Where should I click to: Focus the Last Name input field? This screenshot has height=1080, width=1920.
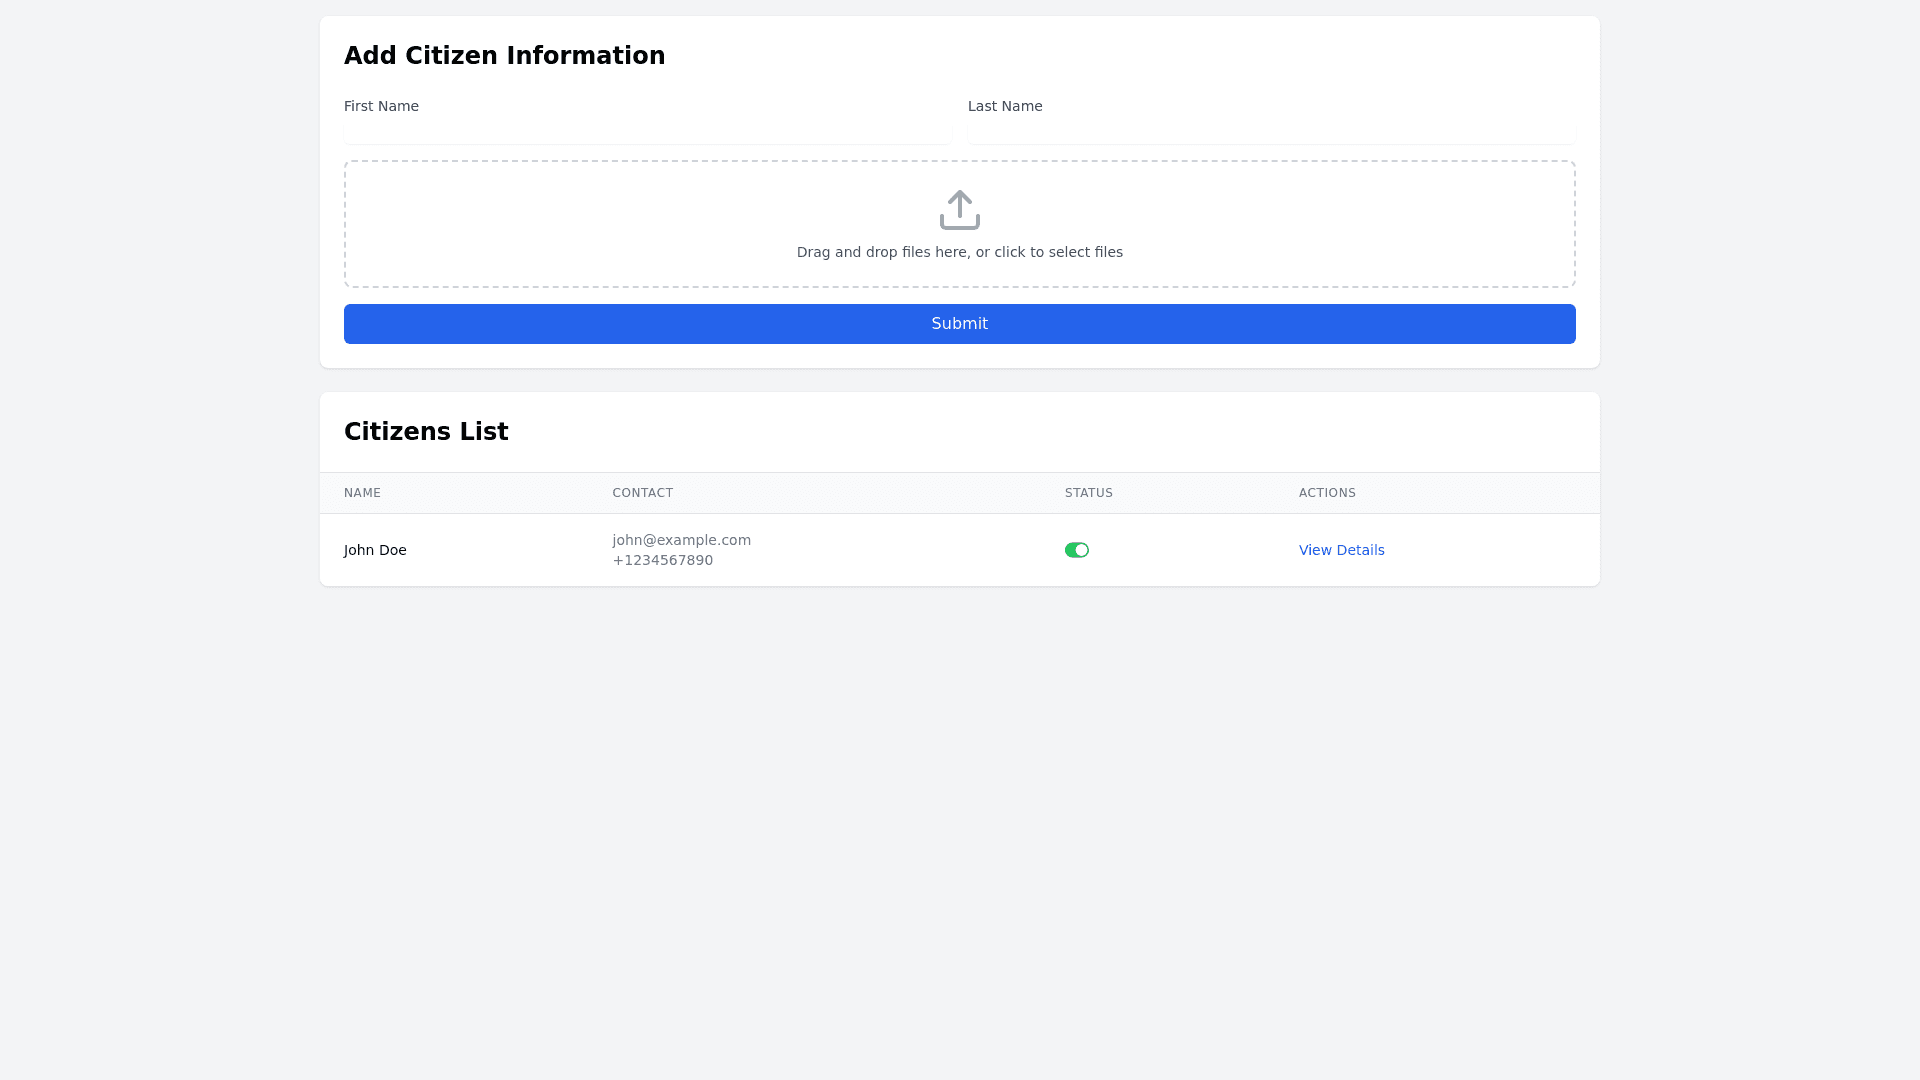pyautogui.click(x=1271, y=133)
